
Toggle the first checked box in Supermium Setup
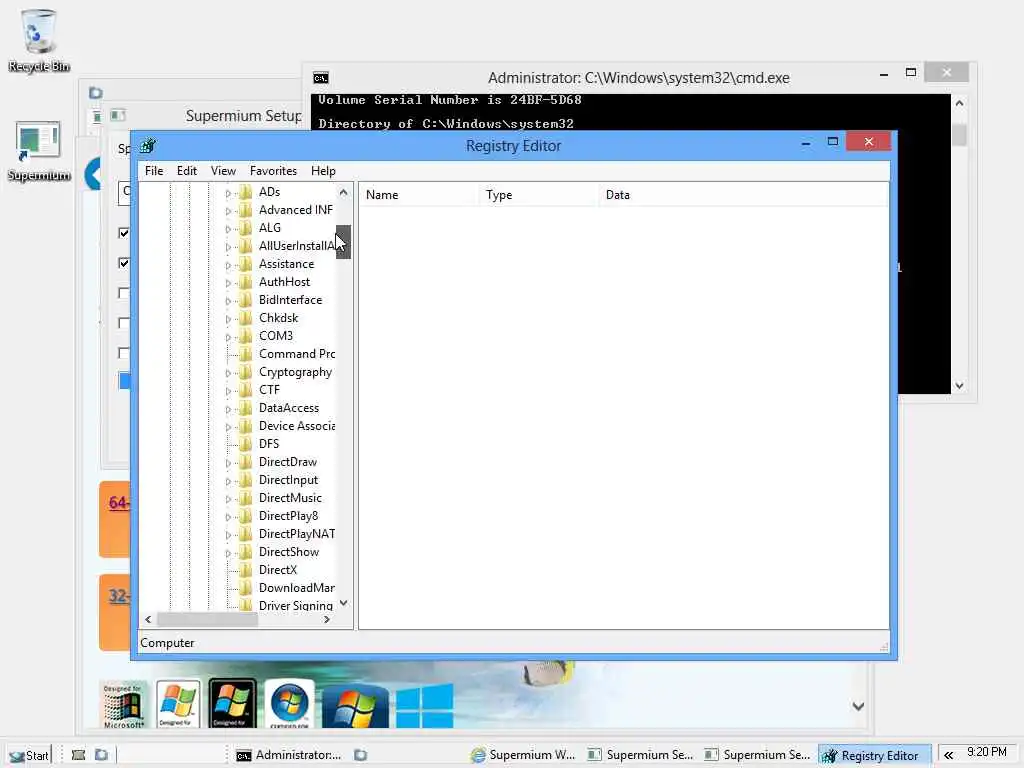click(123, 233)
